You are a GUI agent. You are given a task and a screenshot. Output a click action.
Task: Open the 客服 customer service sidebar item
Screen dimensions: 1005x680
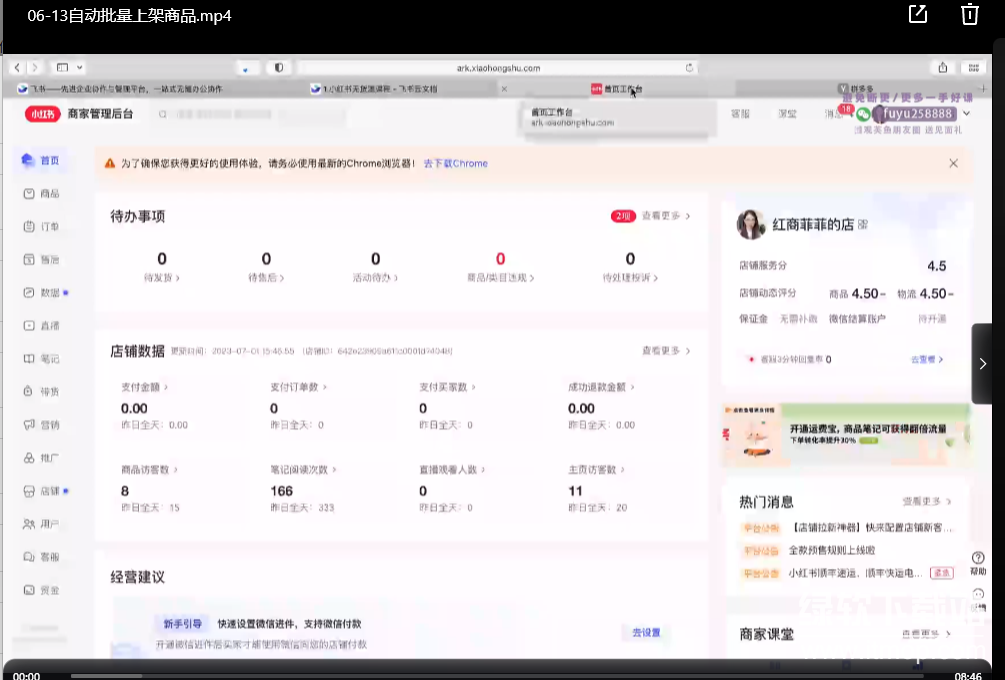pos(40,557)
